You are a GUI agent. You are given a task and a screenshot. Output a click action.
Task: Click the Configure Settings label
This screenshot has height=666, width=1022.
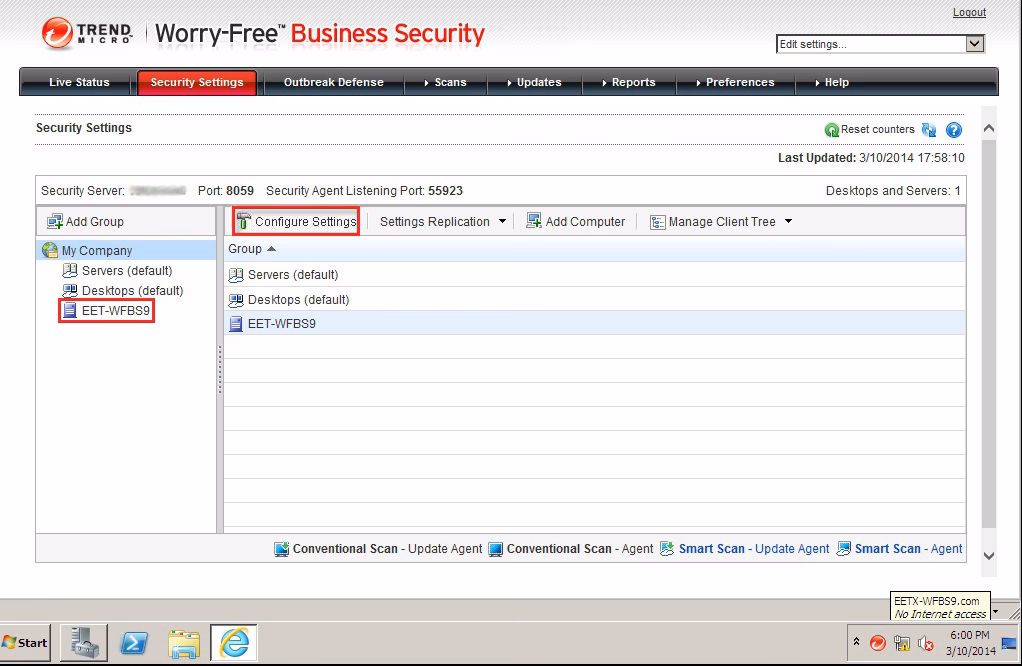(306, 222)
